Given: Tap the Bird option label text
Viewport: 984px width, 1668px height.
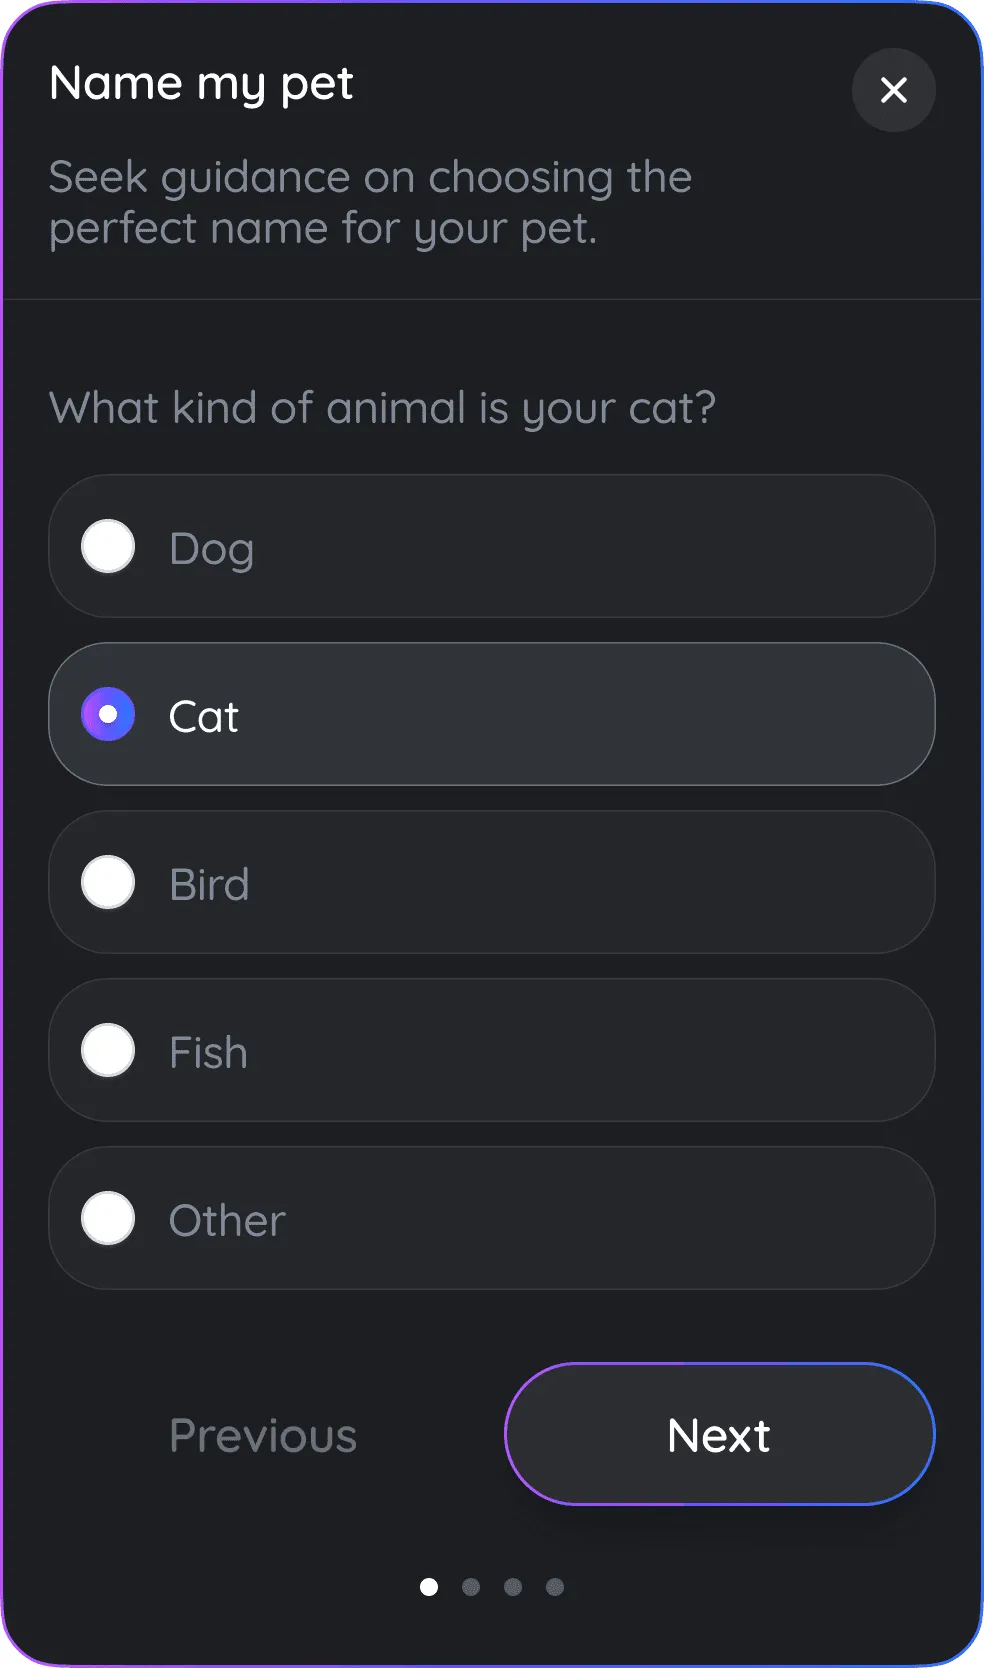Looking at the screenshot, I should pyautogui.click(x=209, y=884).
